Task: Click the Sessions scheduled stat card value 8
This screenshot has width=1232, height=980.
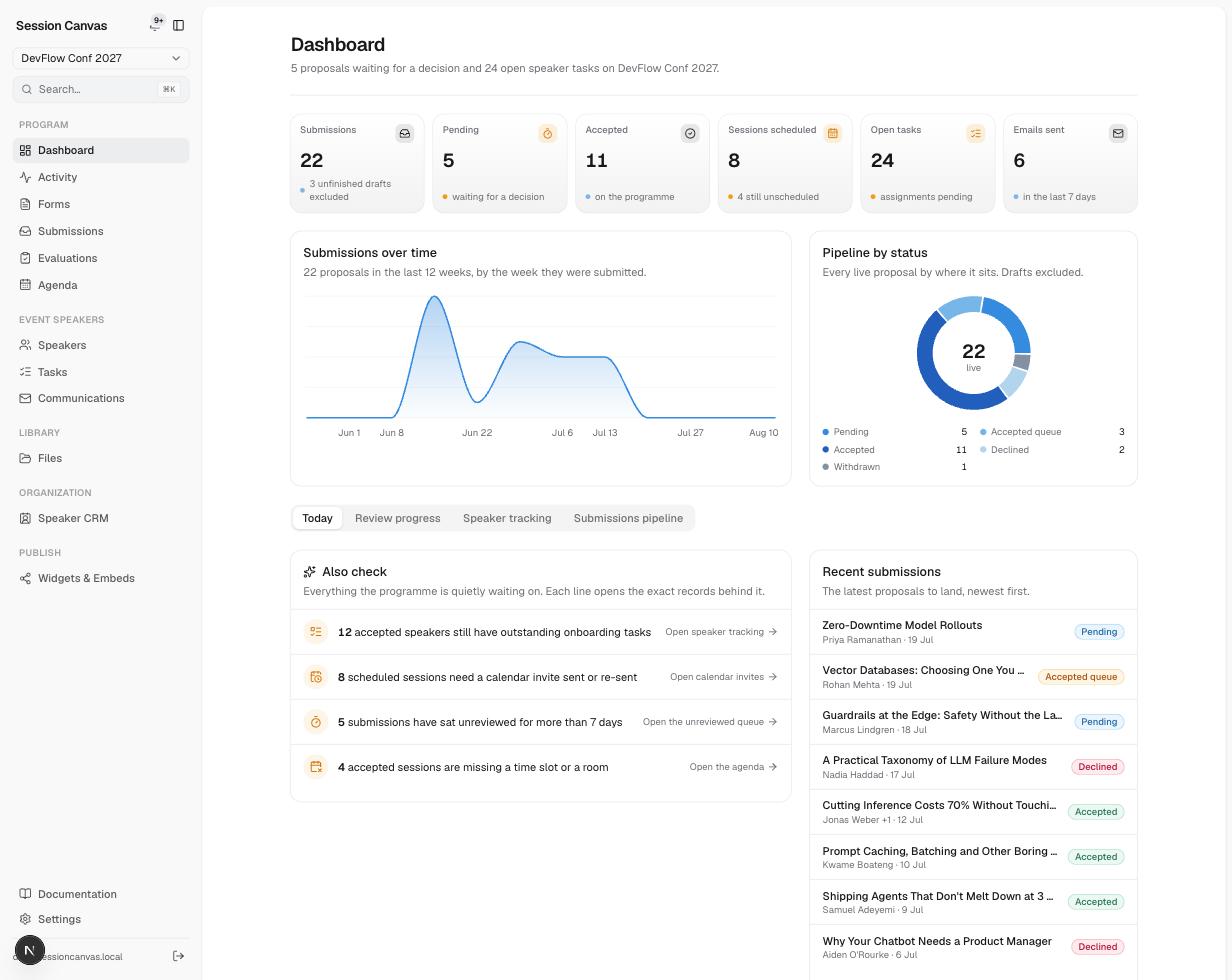Action: click(734, 161)
